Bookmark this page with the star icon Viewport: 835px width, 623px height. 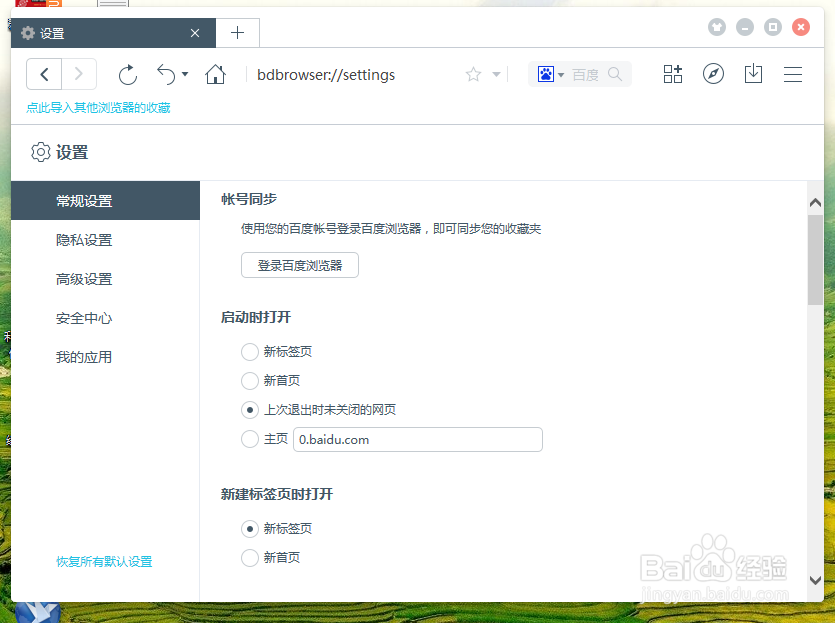(x=473, y=74)
